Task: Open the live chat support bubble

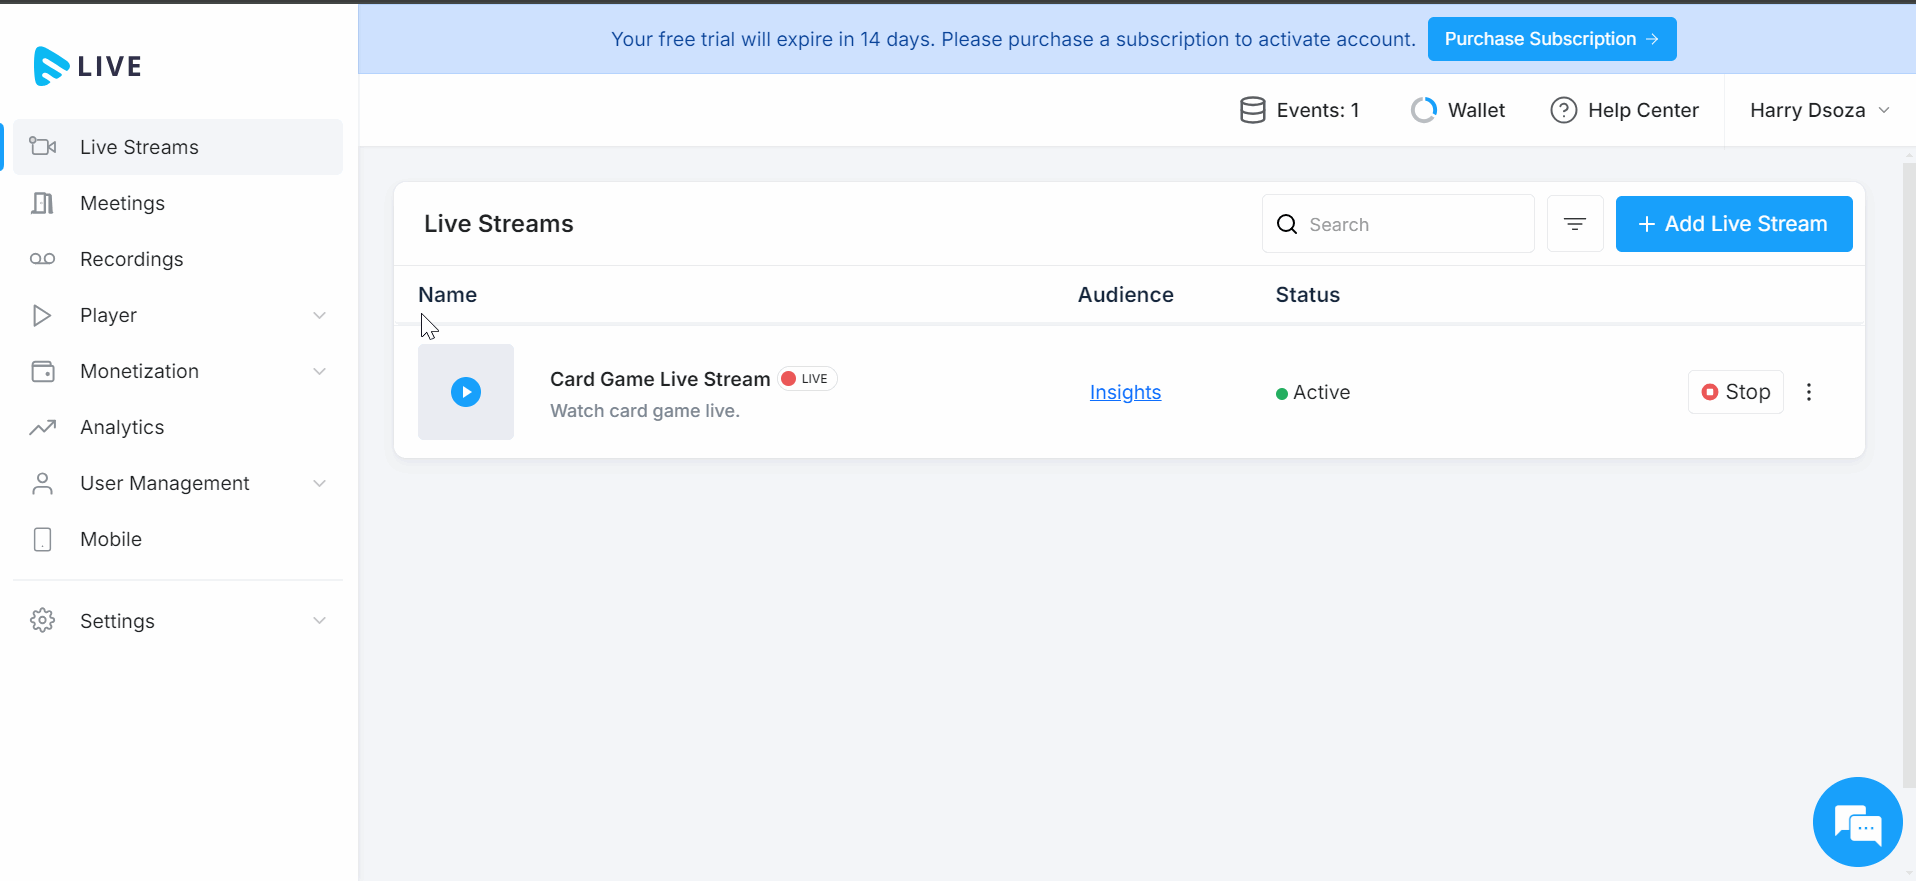Action: coord(1857,822)
